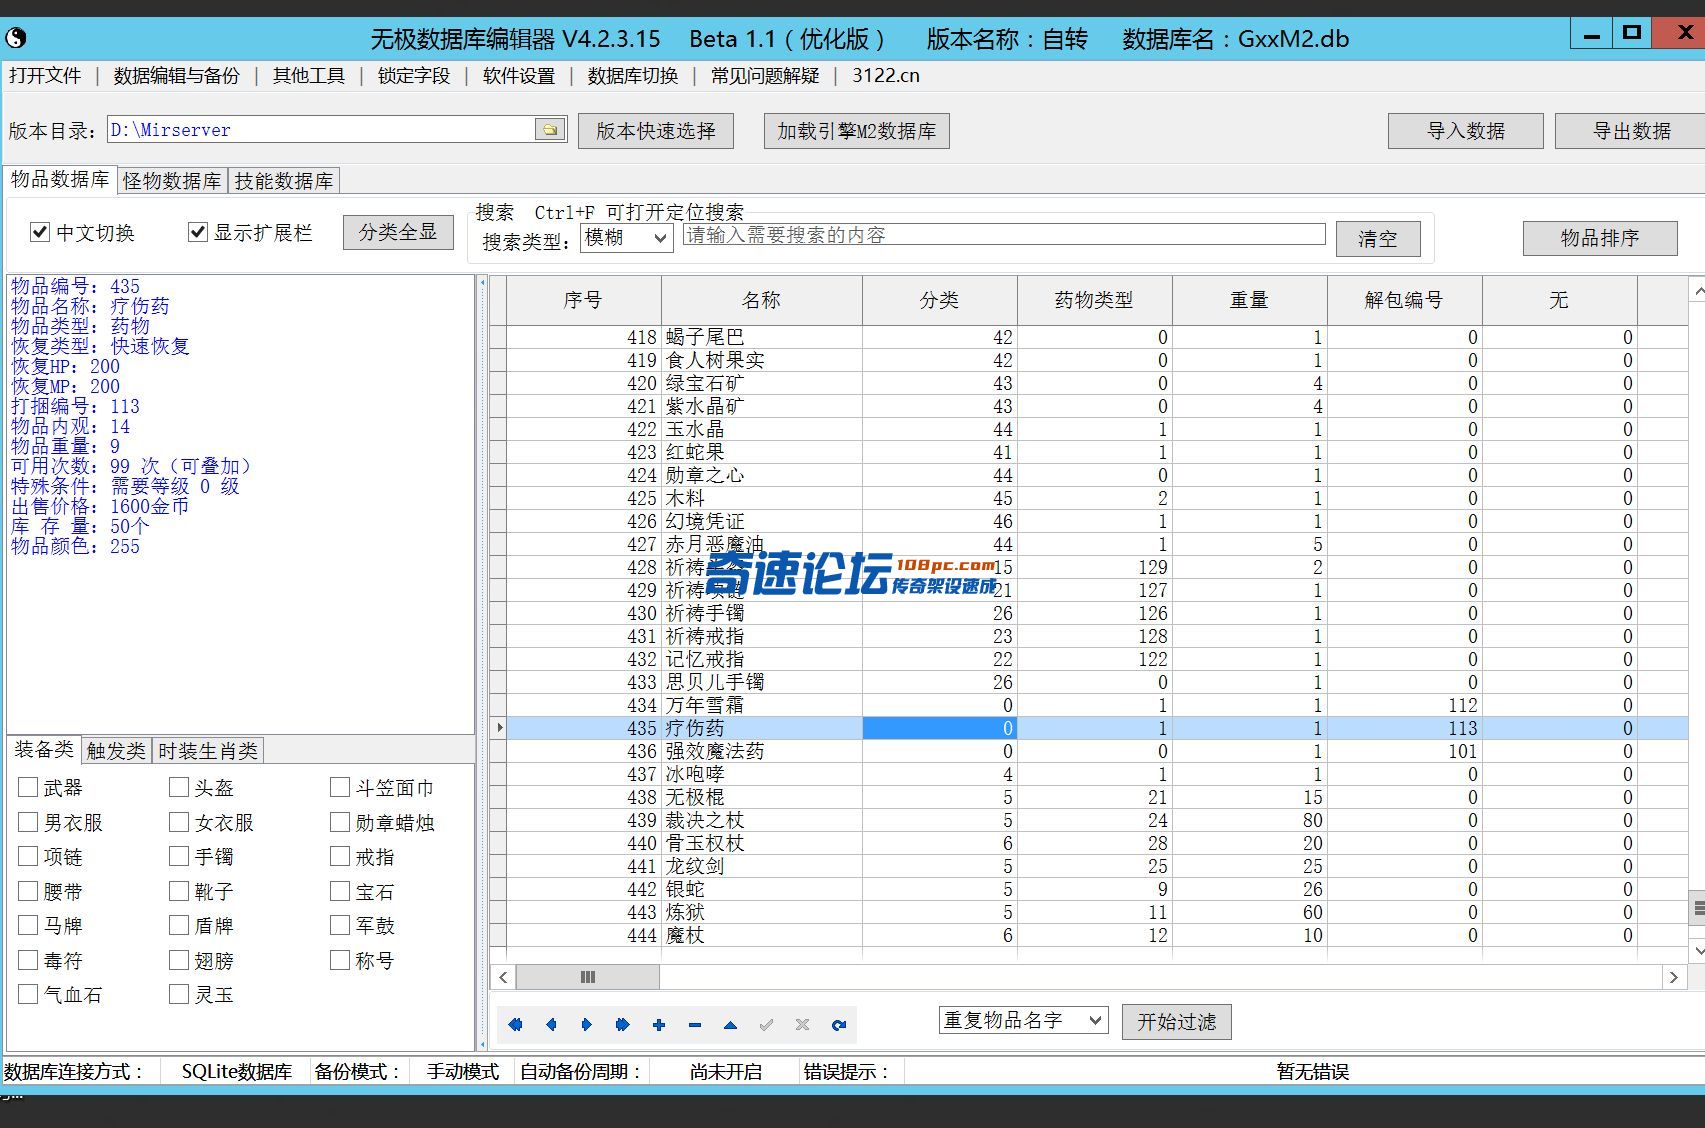Screen dimensions: 1705x1128
Task: Switch to 技能数据库 tab
Action: [284, 181]
